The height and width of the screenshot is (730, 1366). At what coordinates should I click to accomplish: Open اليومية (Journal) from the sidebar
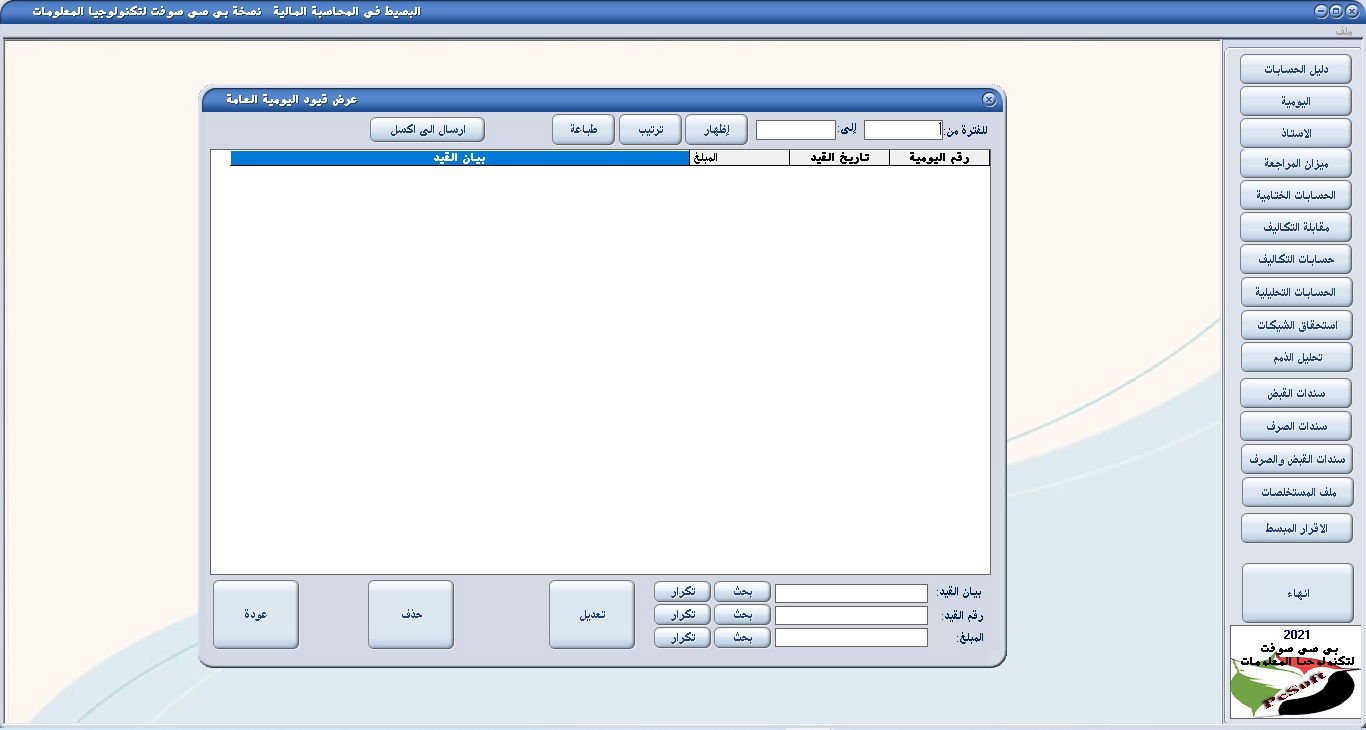(1296, 100)
